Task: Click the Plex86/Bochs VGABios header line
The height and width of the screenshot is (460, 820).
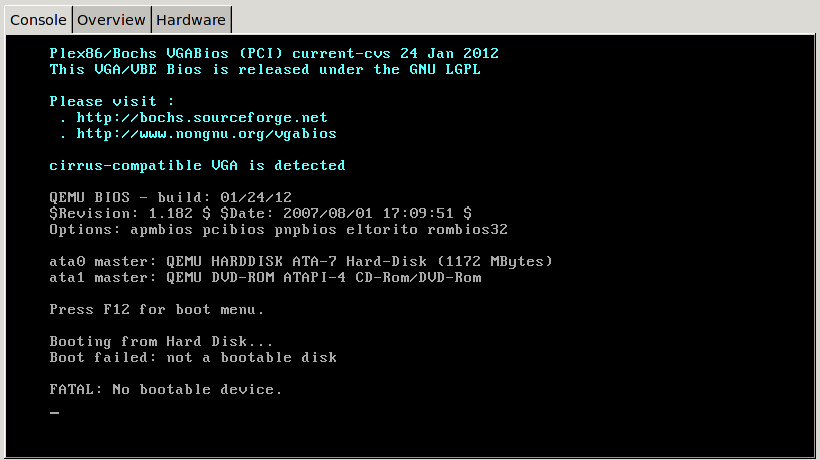Action: pos(274,53)
